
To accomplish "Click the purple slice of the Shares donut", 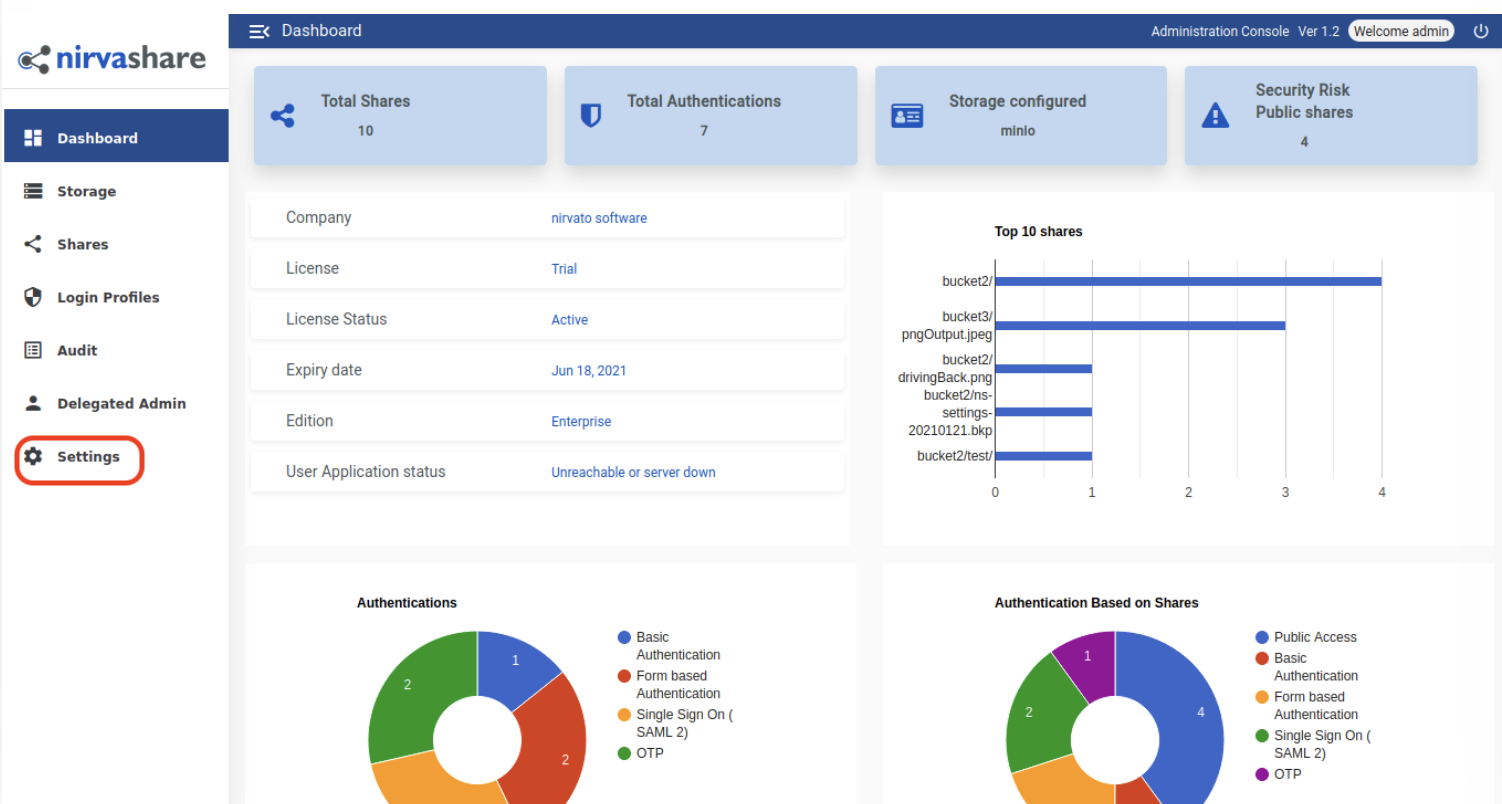I will [1088, 657].
